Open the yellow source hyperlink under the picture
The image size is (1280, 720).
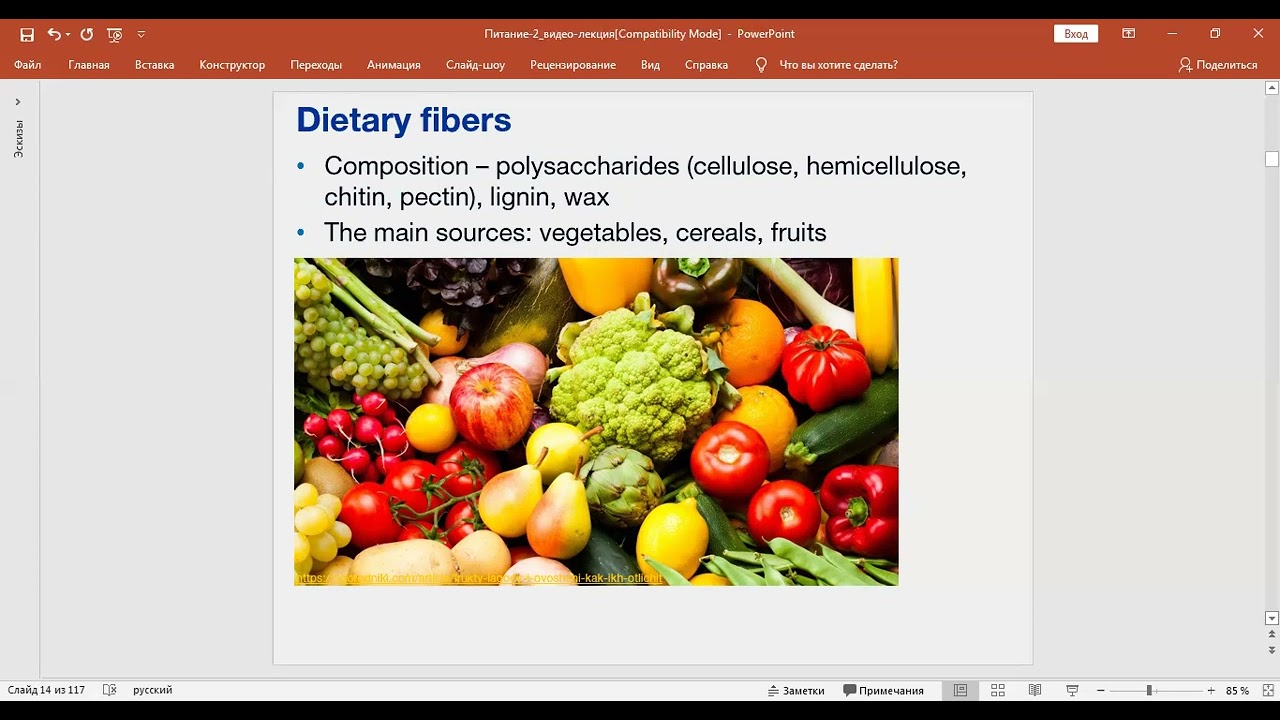(x=479, y=578)
